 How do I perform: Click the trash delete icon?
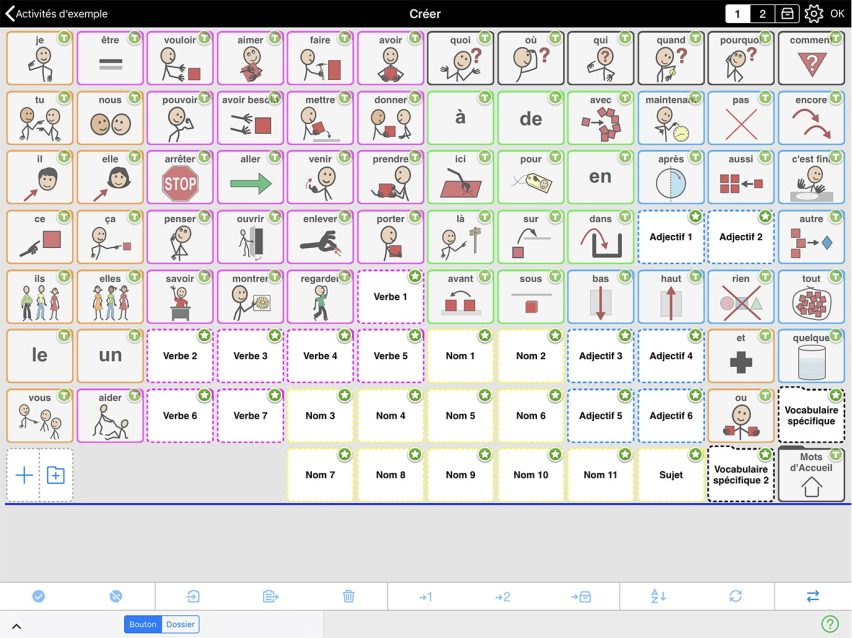coord(348,596)
